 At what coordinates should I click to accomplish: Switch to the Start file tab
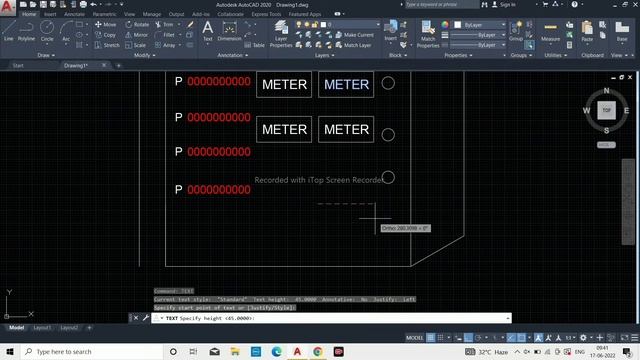[x=18, y=65]
